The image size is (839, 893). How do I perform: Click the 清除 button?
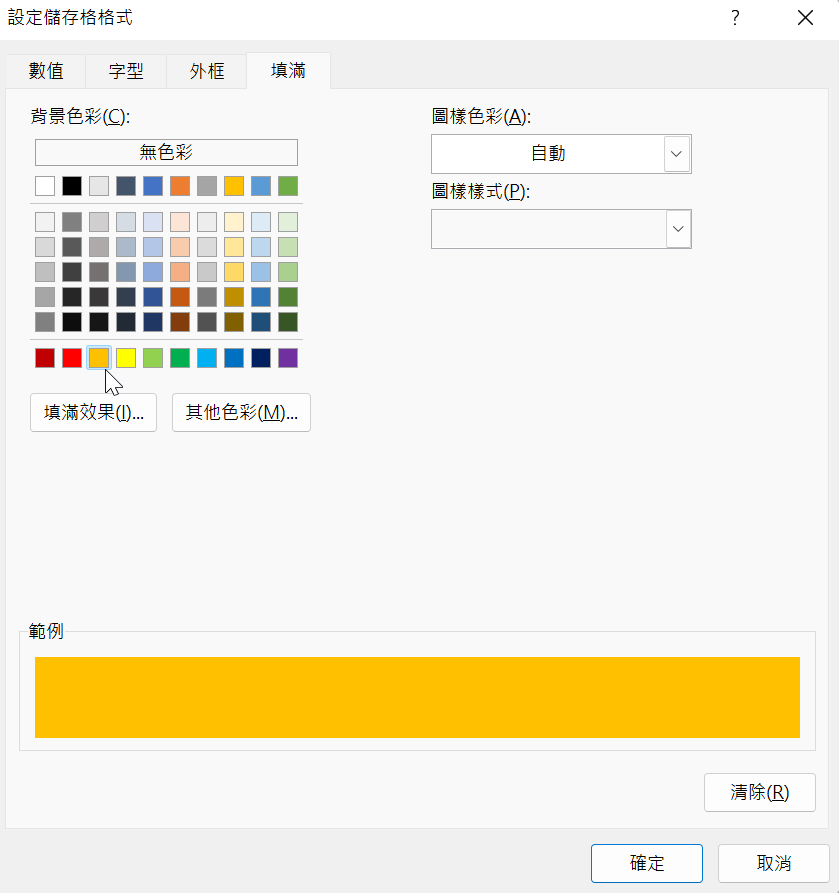[760, 792]
